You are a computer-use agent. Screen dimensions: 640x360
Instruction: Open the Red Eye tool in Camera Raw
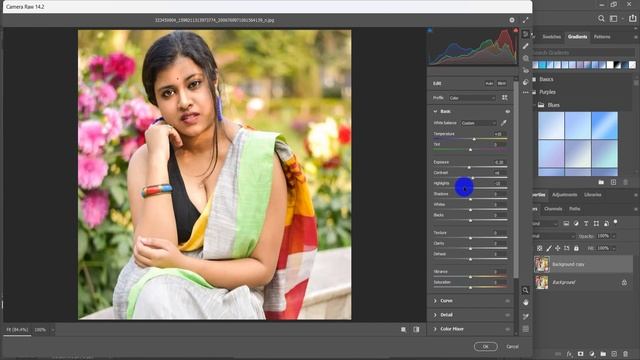(526, 70)
